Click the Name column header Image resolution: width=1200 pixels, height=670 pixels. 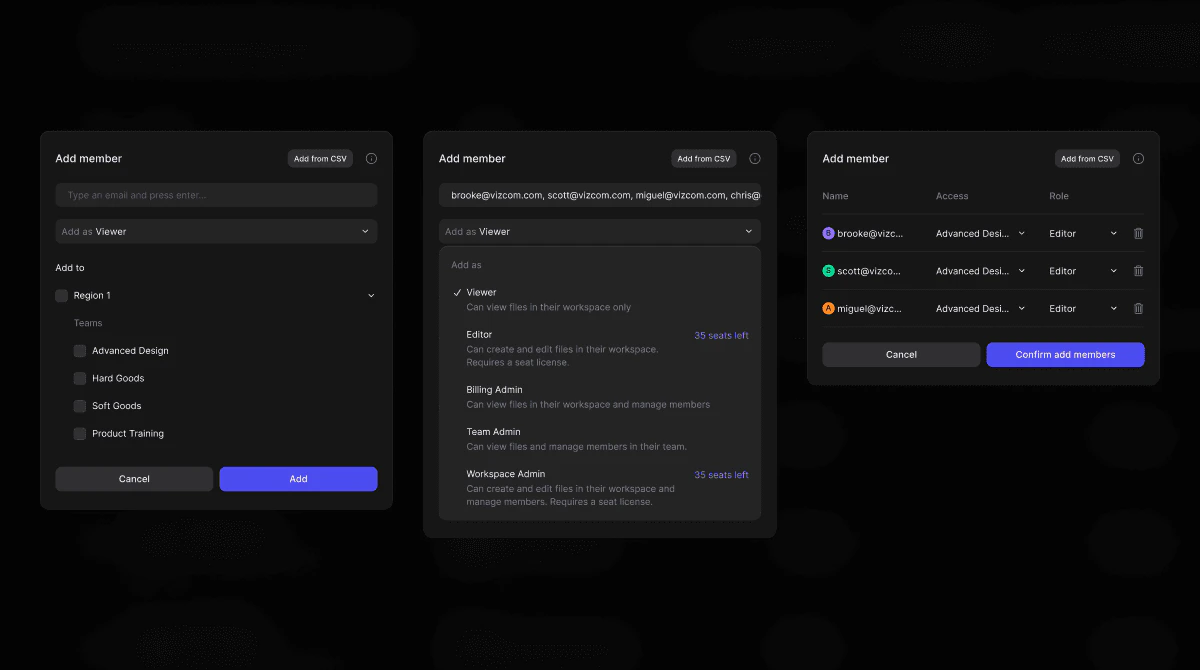[835, 196]
